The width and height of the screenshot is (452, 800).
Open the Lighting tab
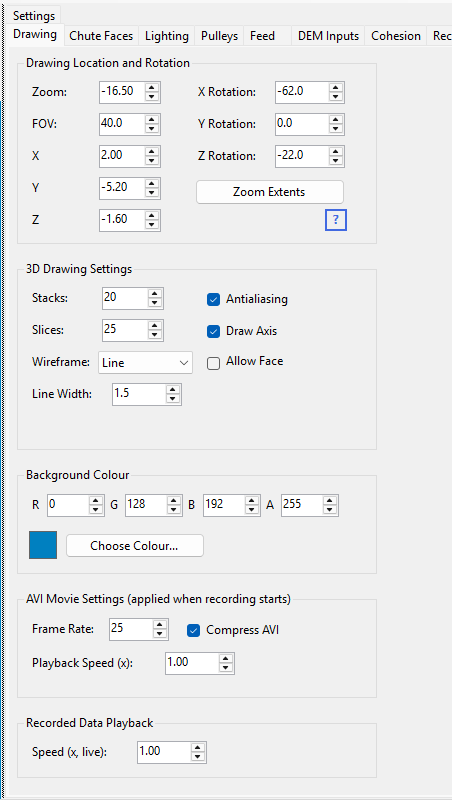(166, 36)
